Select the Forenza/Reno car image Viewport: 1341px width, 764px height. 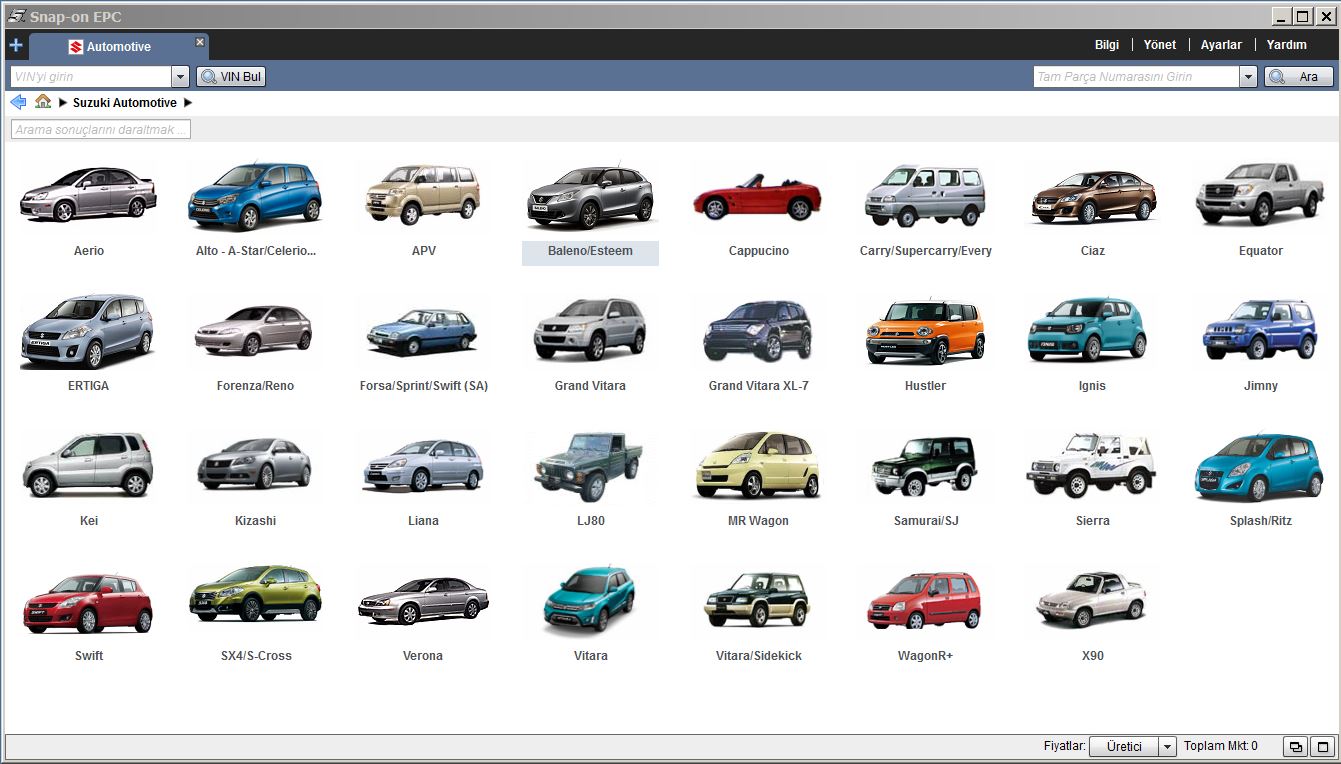(255, 331)
